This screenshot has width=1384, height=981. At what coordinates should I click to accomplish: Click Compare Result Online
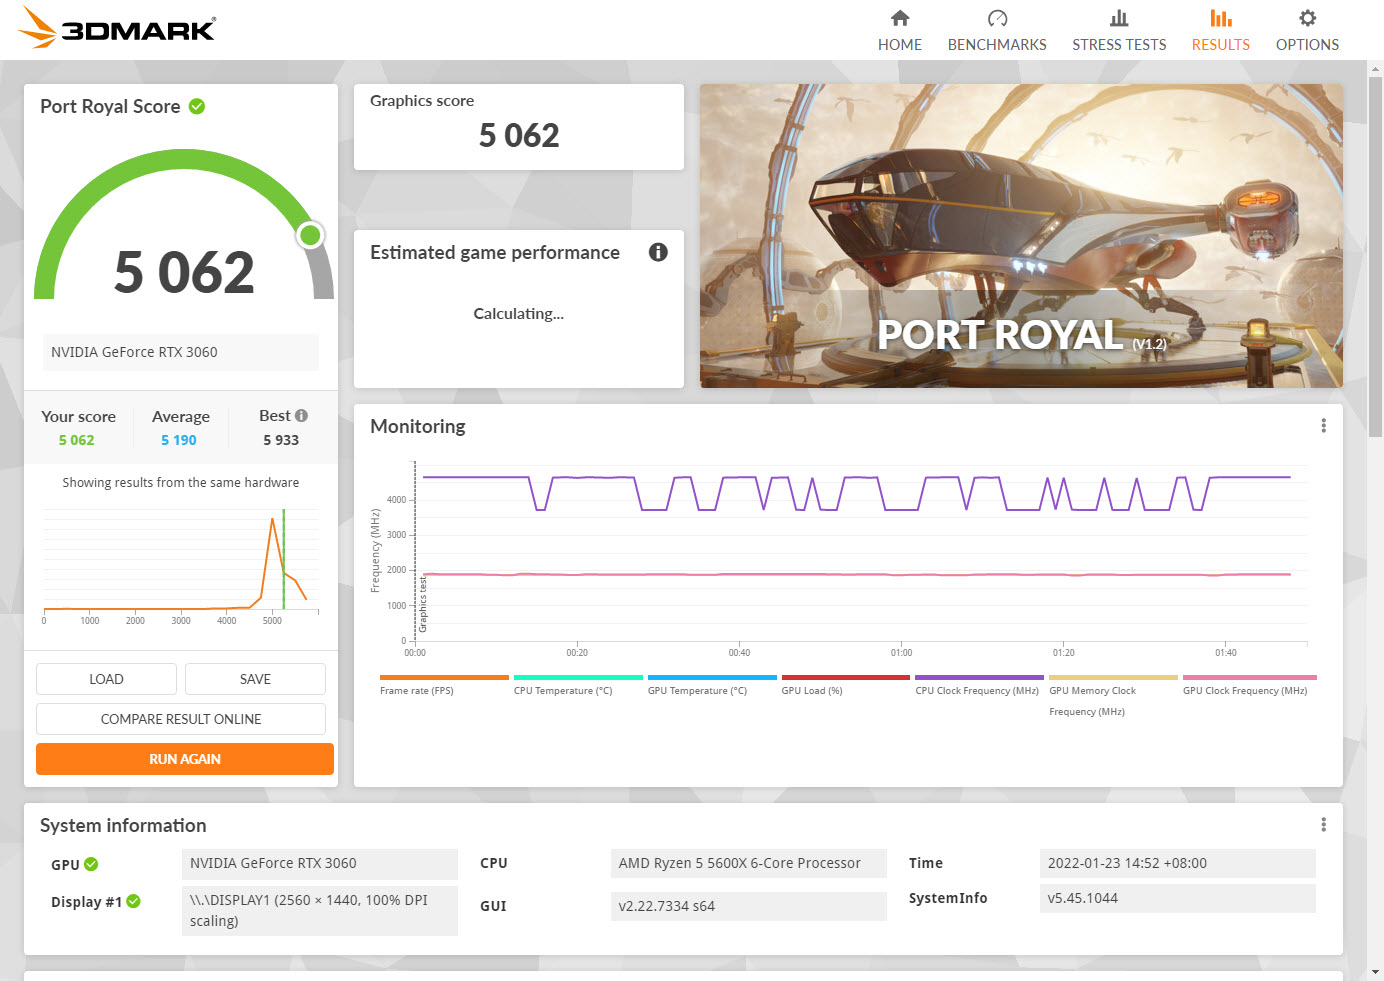(x=181, y=719)
